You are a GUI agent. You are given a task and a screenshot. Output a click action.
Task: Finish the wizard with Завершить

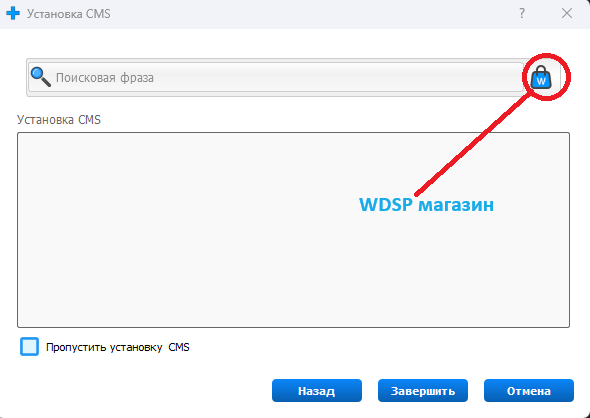click(423, 391)
